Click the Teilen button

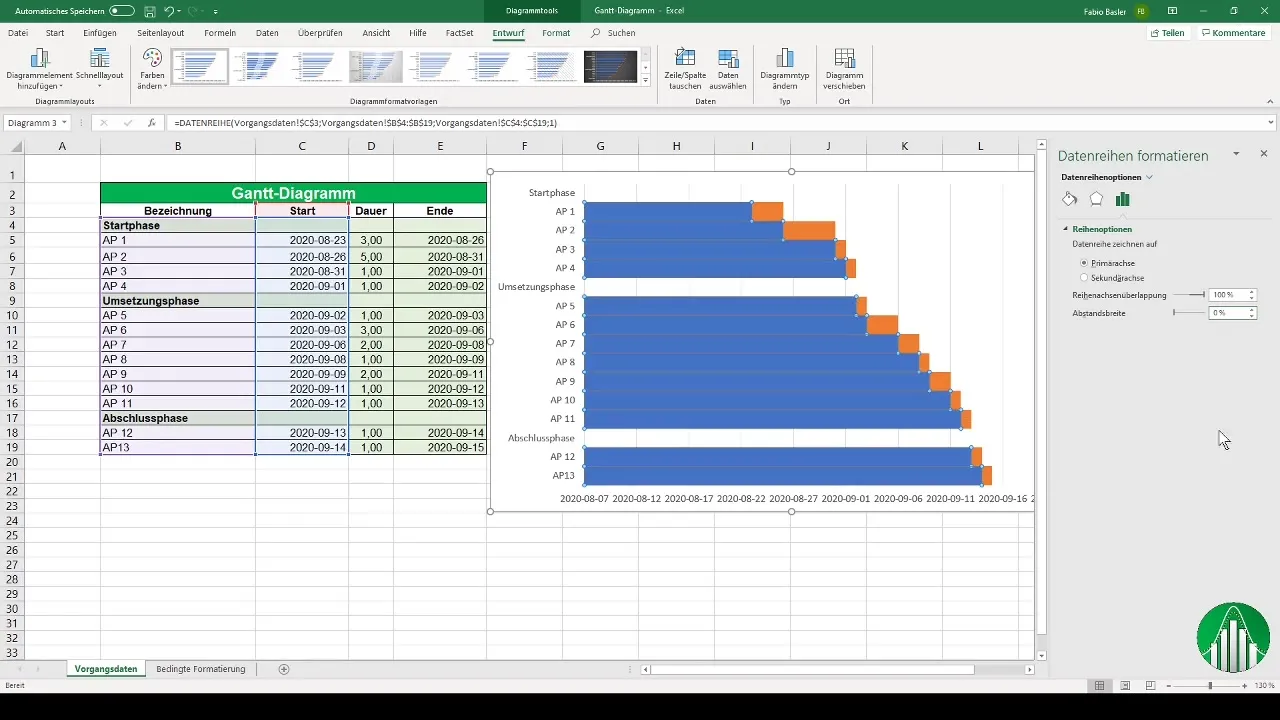[x=1167, y=33]
